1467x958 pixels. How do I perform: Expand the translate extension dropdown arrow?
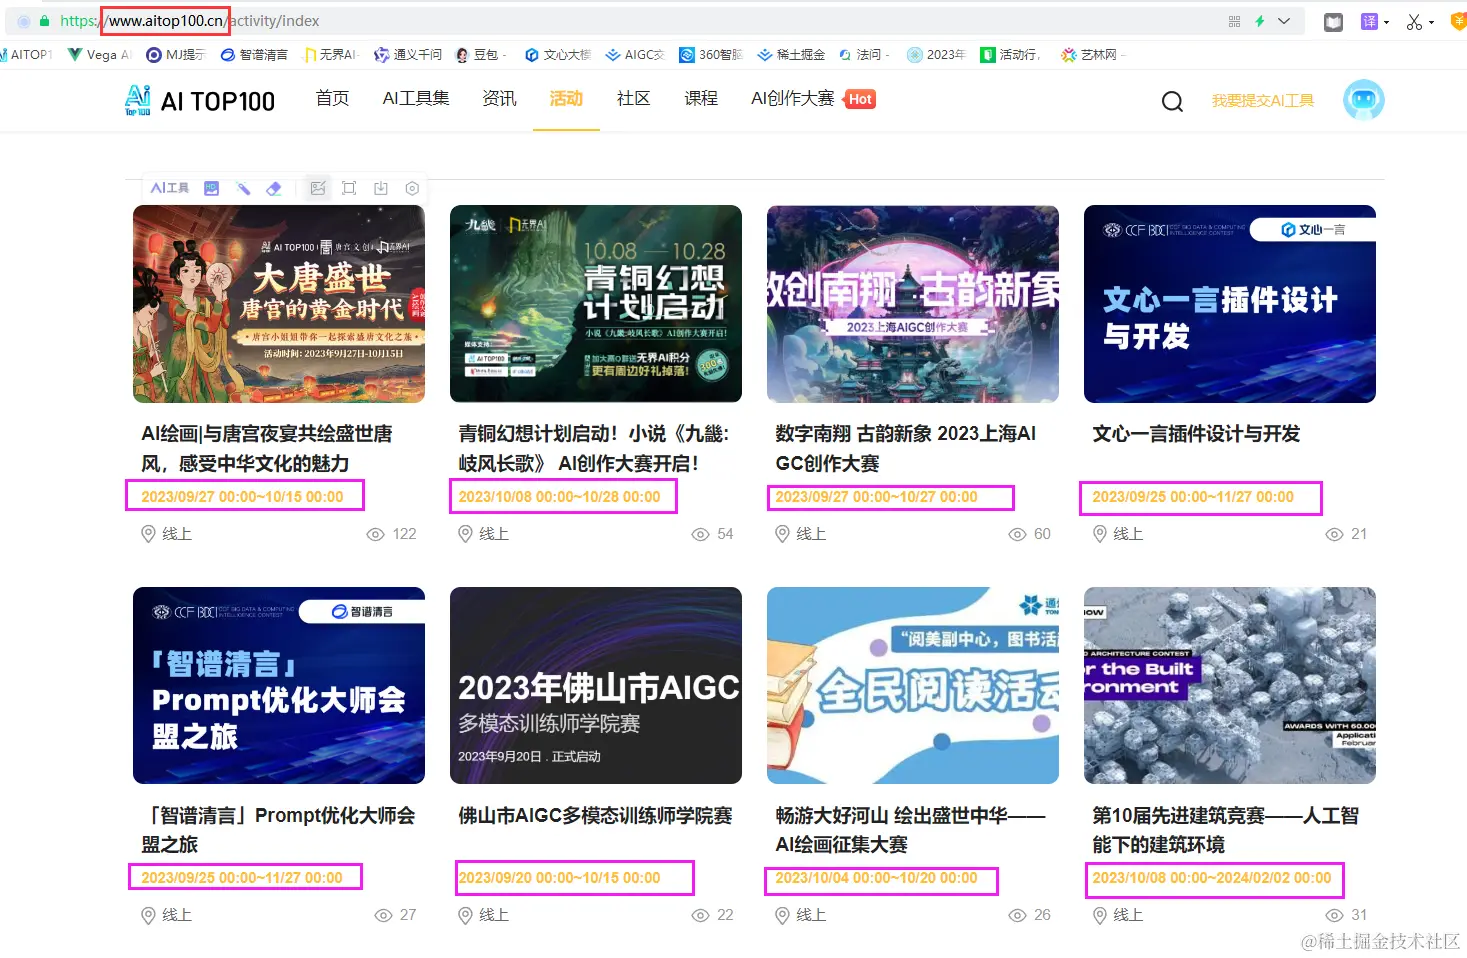tap(1385, 20)
